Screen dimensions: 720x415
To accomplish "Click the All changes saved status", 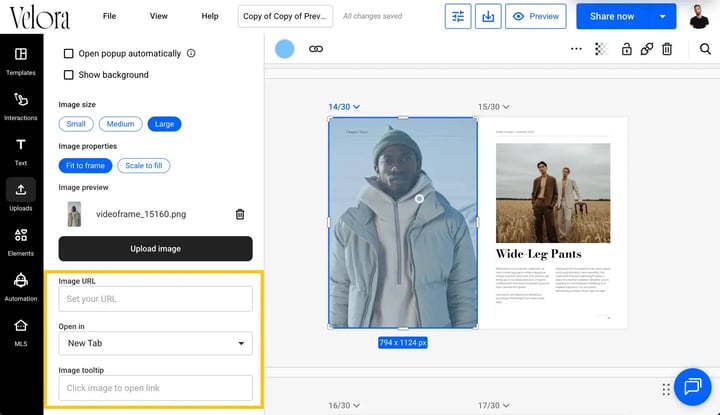I will pyautogui.click(x=372, y=16).
